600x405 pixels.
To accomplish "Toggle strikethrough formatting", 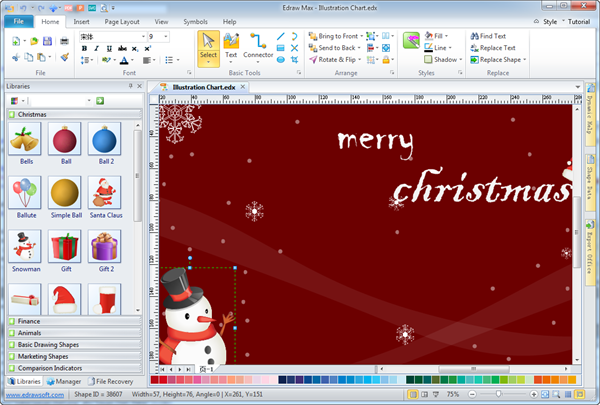I will pos(122,49).
